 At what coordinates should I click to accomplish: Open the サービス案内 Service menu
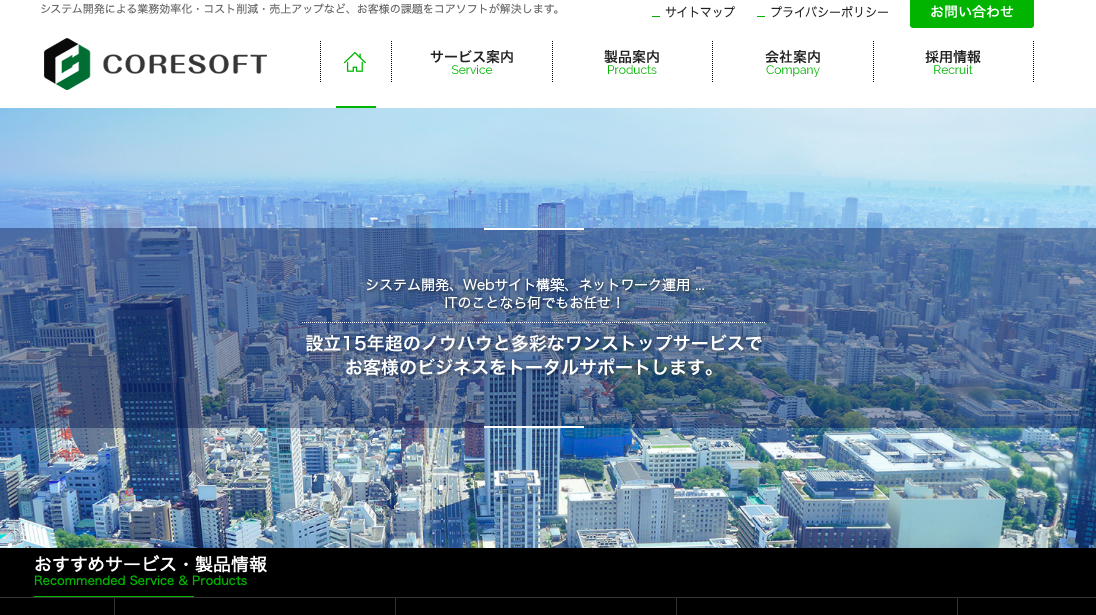[x=471, y=62]
